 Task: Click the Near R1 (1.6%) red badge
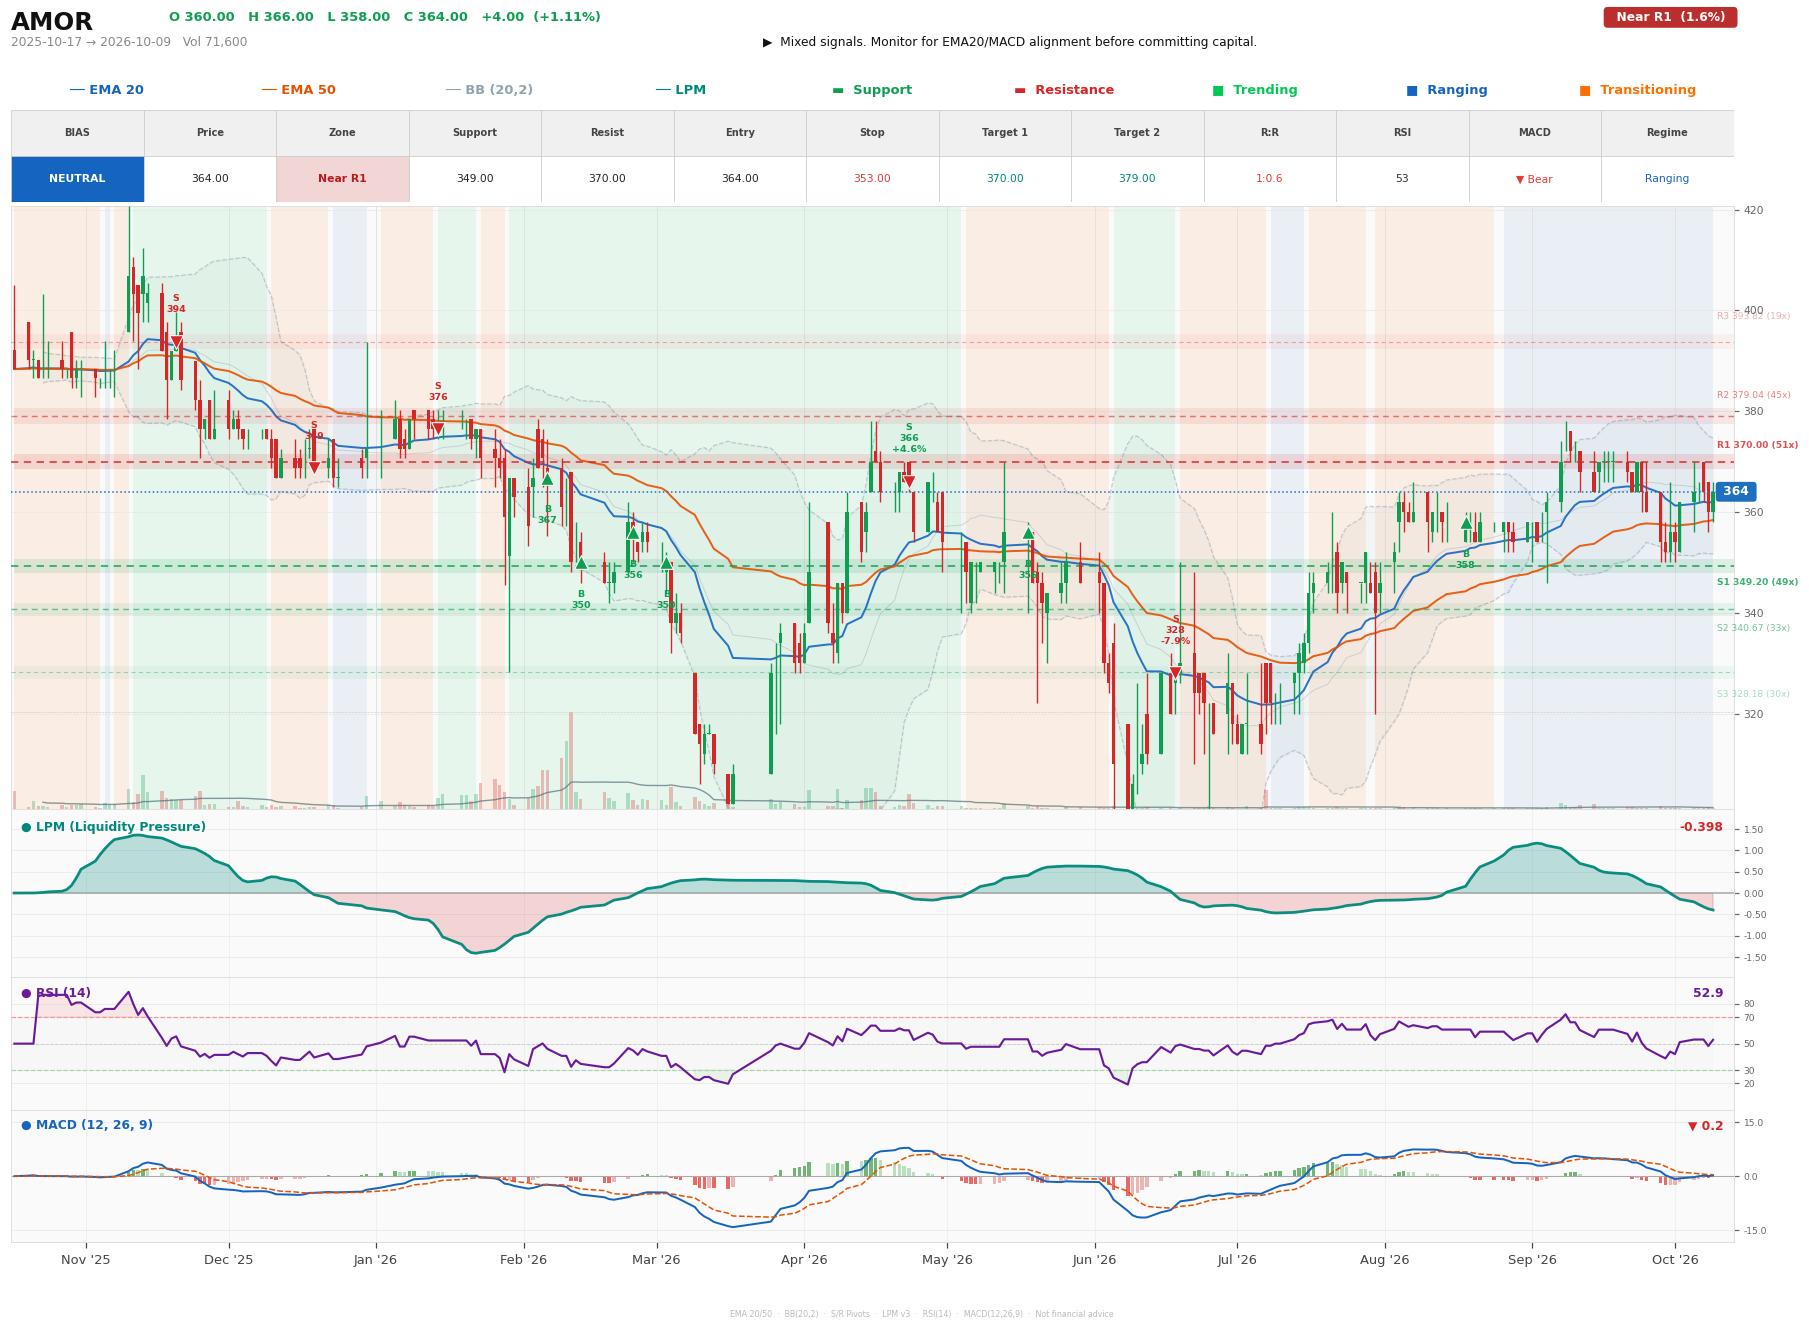[x=1670, y=17]
